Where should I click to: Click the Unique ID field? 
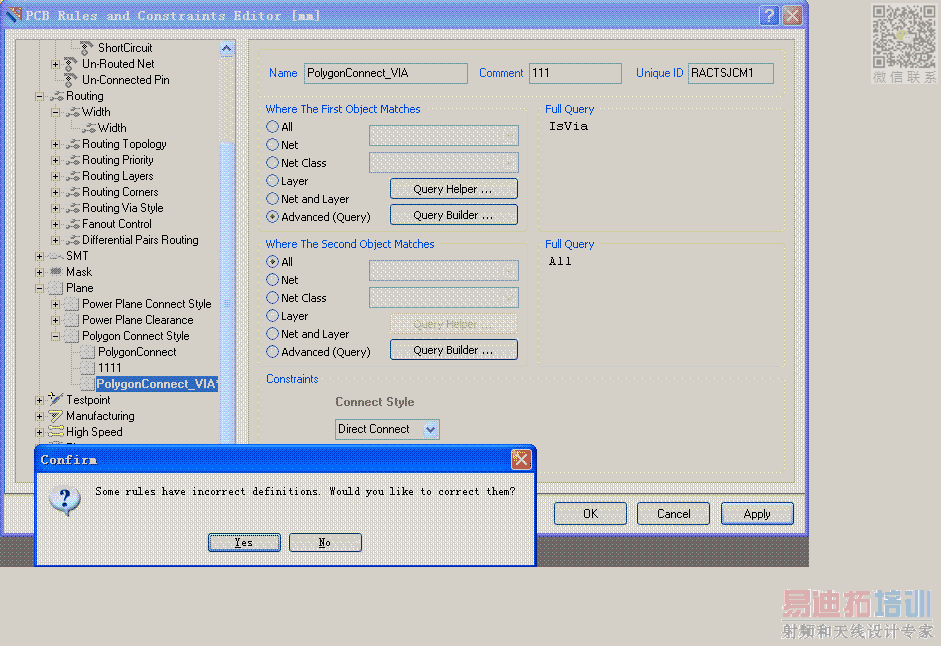tap(731, 73)
